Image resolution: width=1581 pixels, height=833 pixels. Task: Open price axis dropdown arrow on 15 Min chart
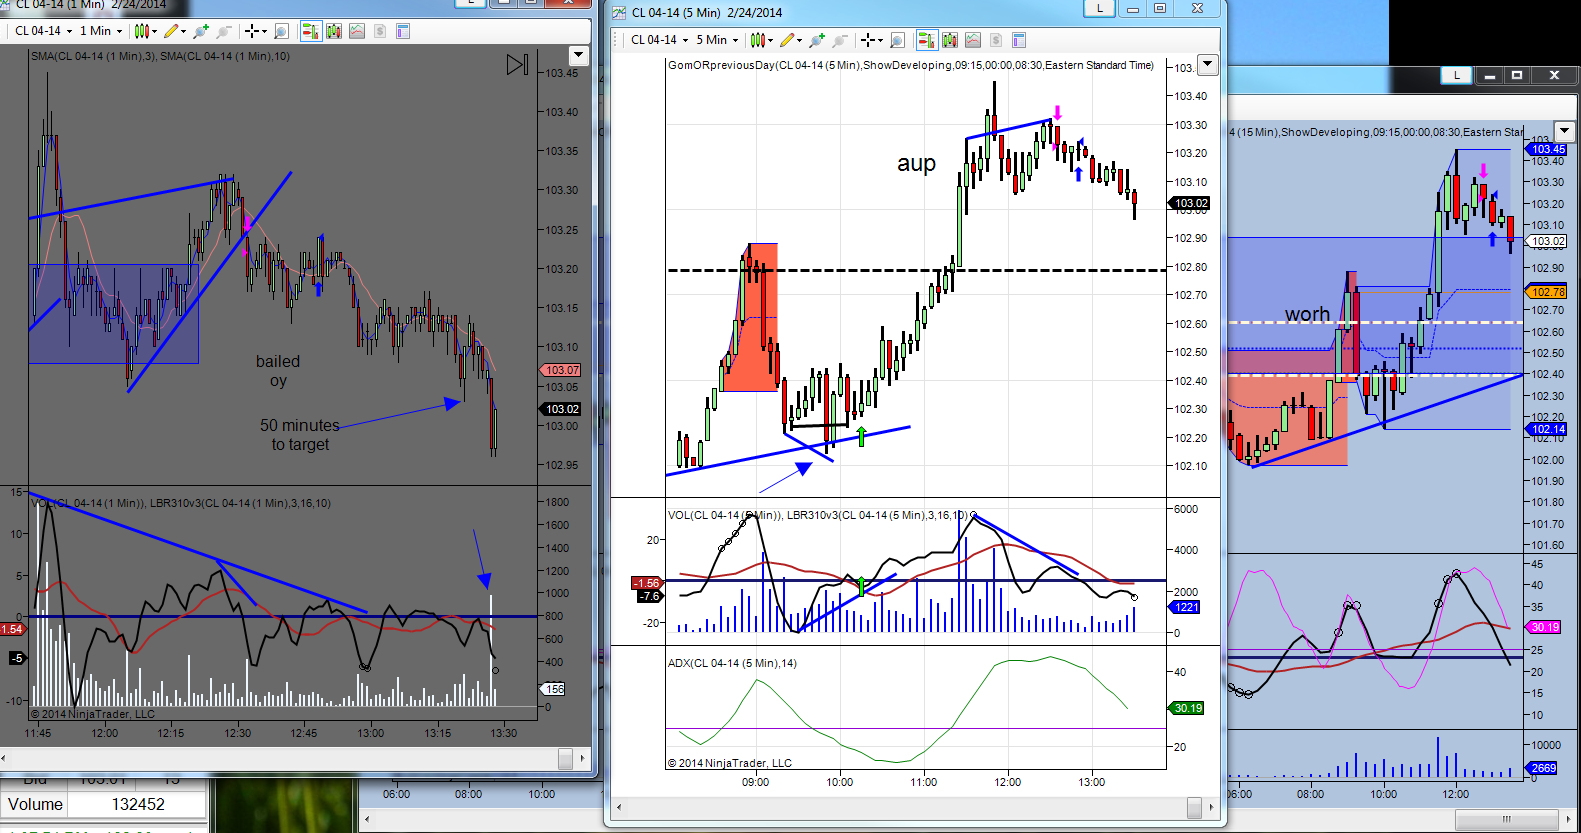[1565, 131]
